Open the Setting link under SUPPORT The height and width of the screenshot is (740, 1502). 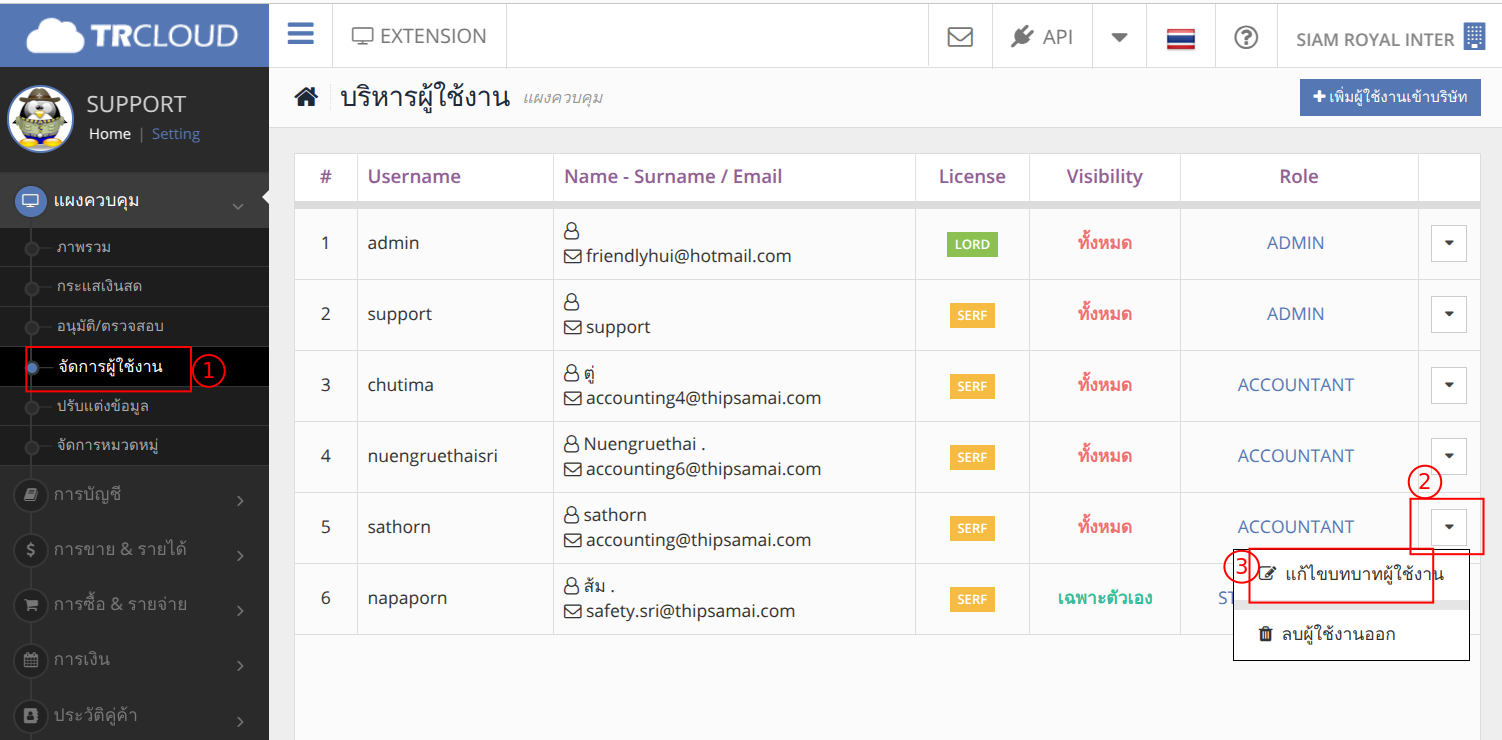coord(176,134)
